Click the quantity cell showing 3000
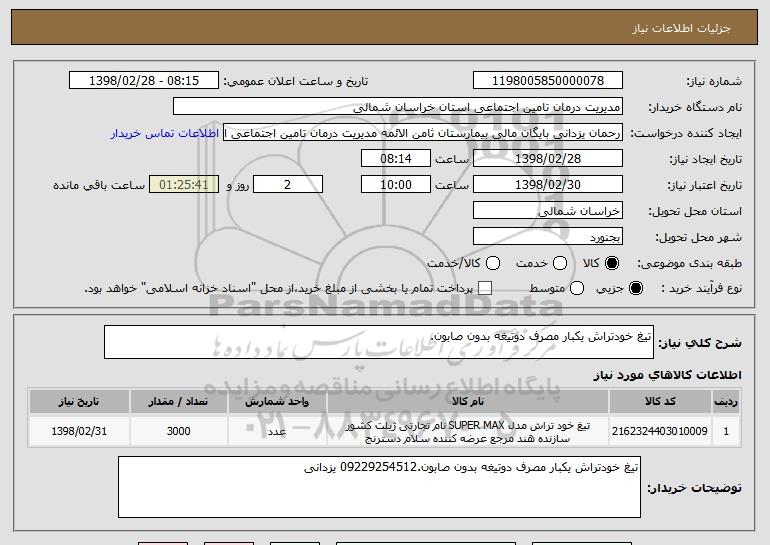Screen dimensions: 770x545 tap(178, 432)
